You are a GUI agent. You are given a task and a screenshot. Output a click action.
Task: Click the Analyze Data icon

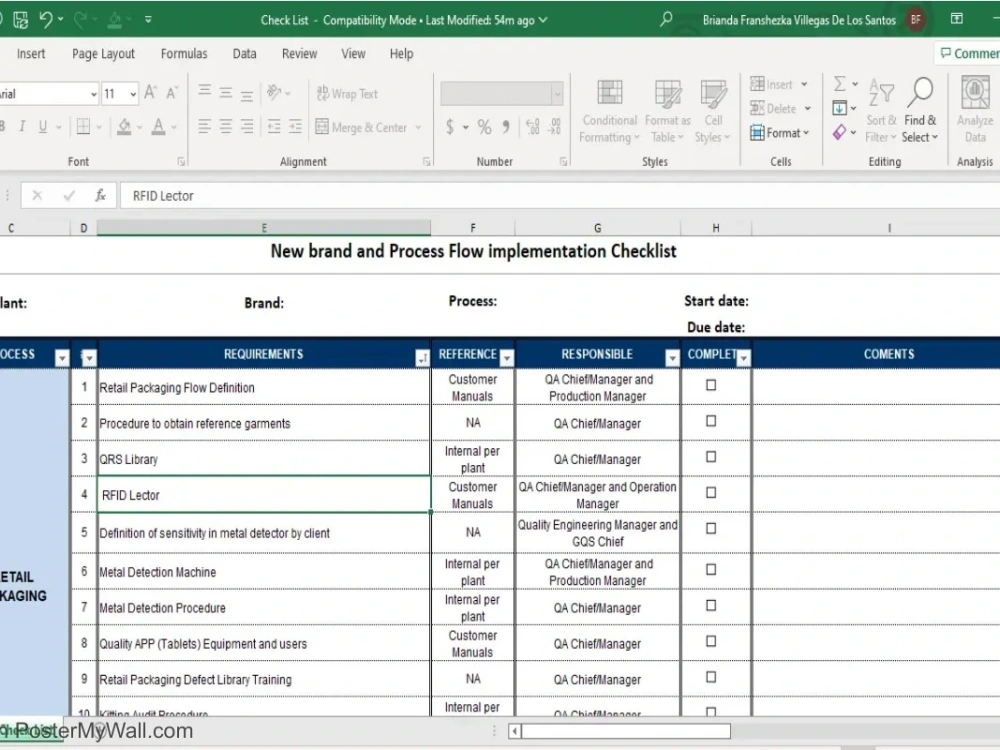(x=974, y=94)
